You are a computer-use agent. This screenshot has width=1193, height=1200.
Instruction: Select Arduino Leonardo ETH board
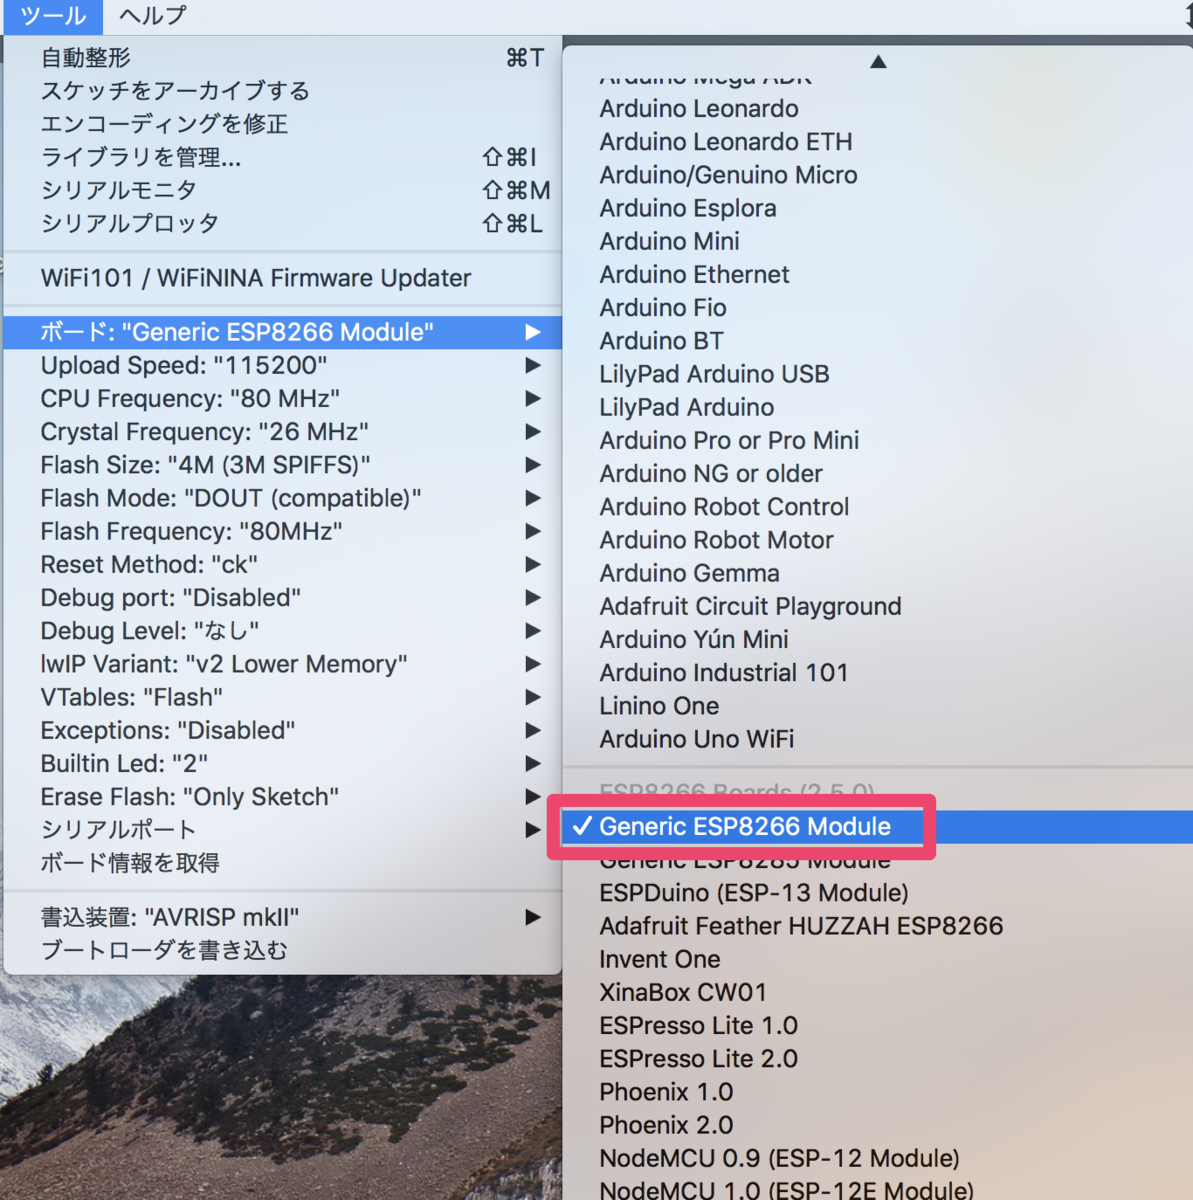tap(878, 141)
